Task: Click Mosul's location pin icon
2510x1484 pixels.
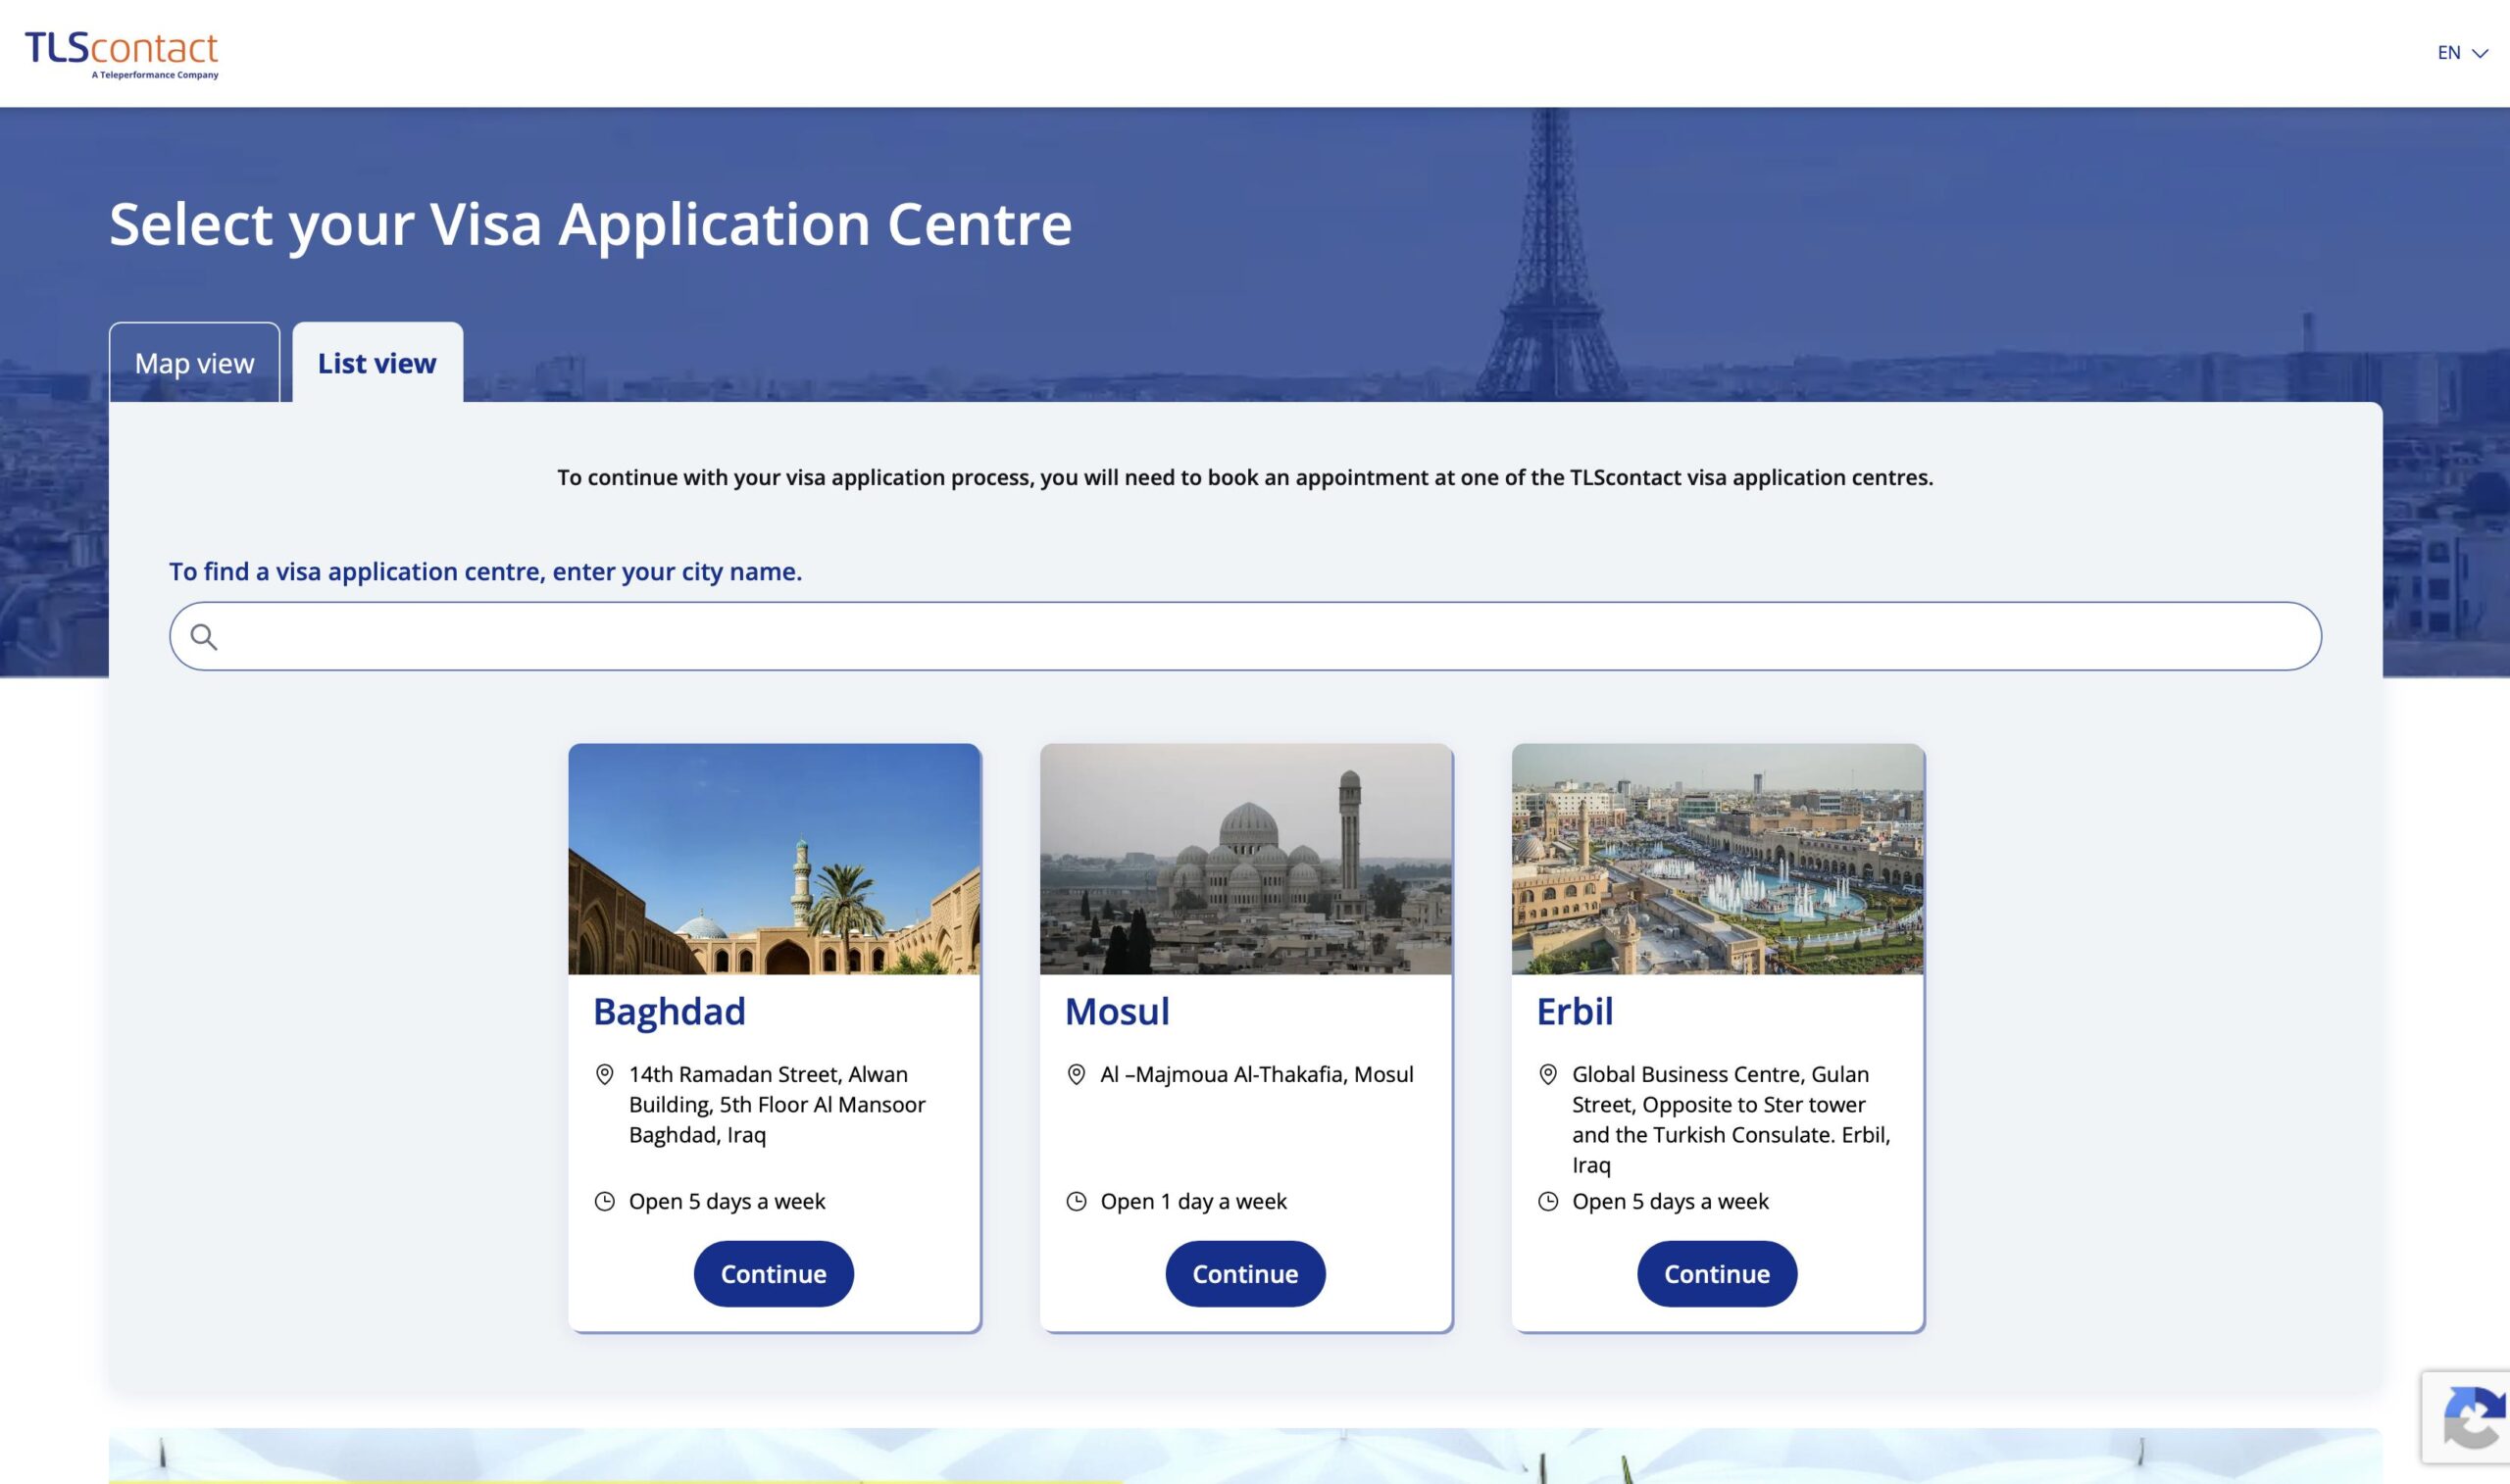Action: (x=1076, y=1075)
